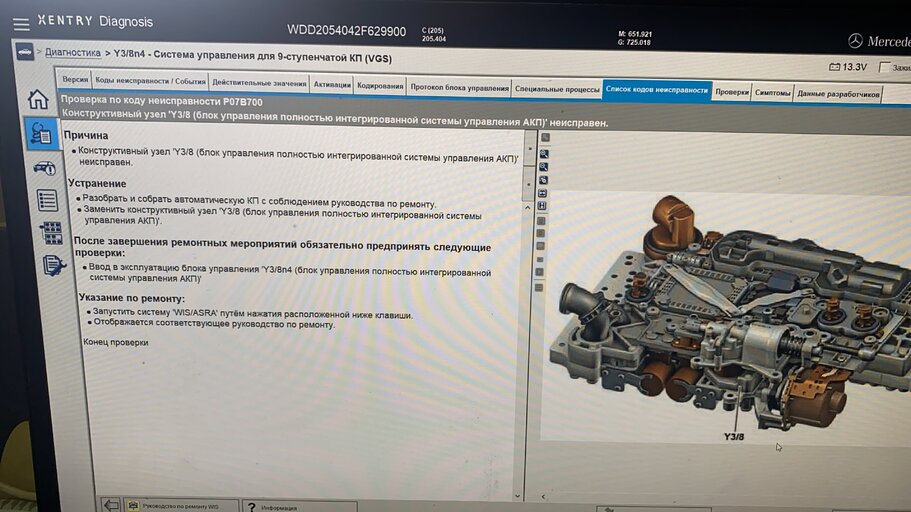Select the stethoscope diagnosis sidebar icon
The width and height of the screenshot is (911, 512).
pos(41,134)
